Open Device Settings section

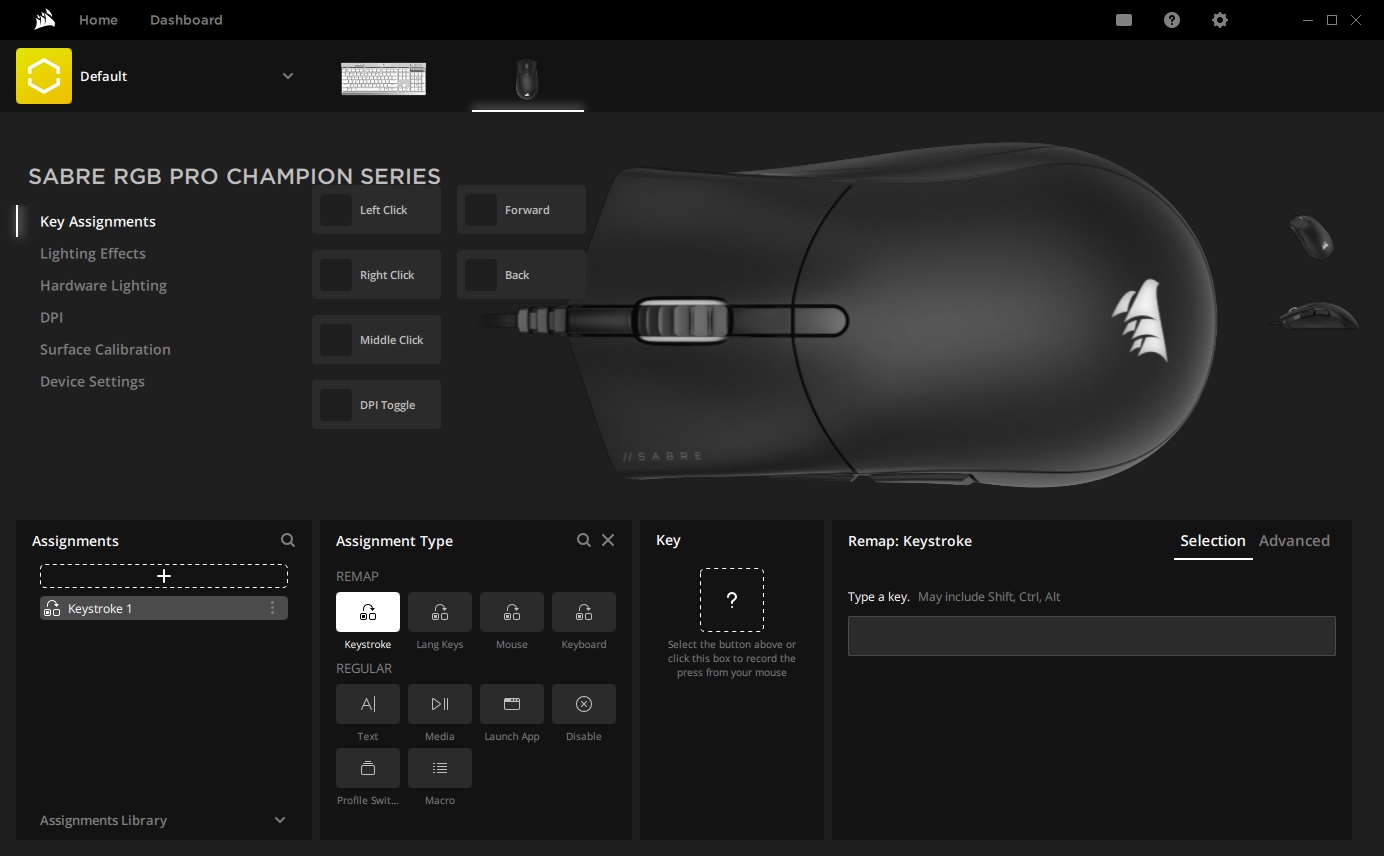pyautogui.click(x=92, y=382)
